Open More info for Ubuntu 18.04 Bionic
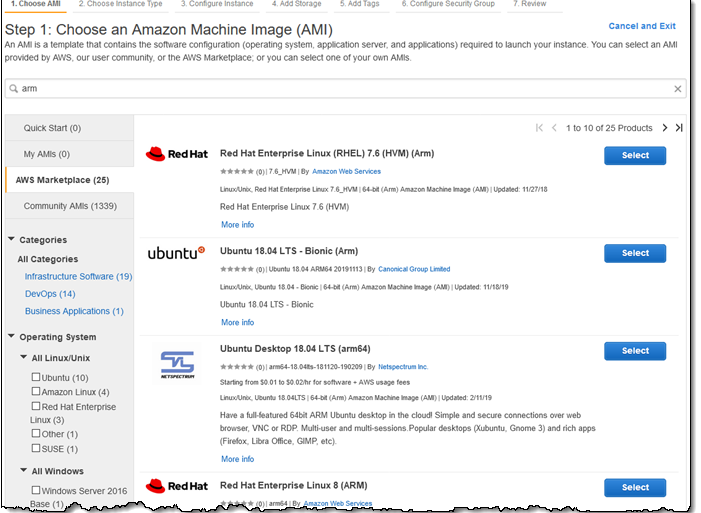Image resolution: width=701 pixels, height=513 pixels. click(237, 322)
